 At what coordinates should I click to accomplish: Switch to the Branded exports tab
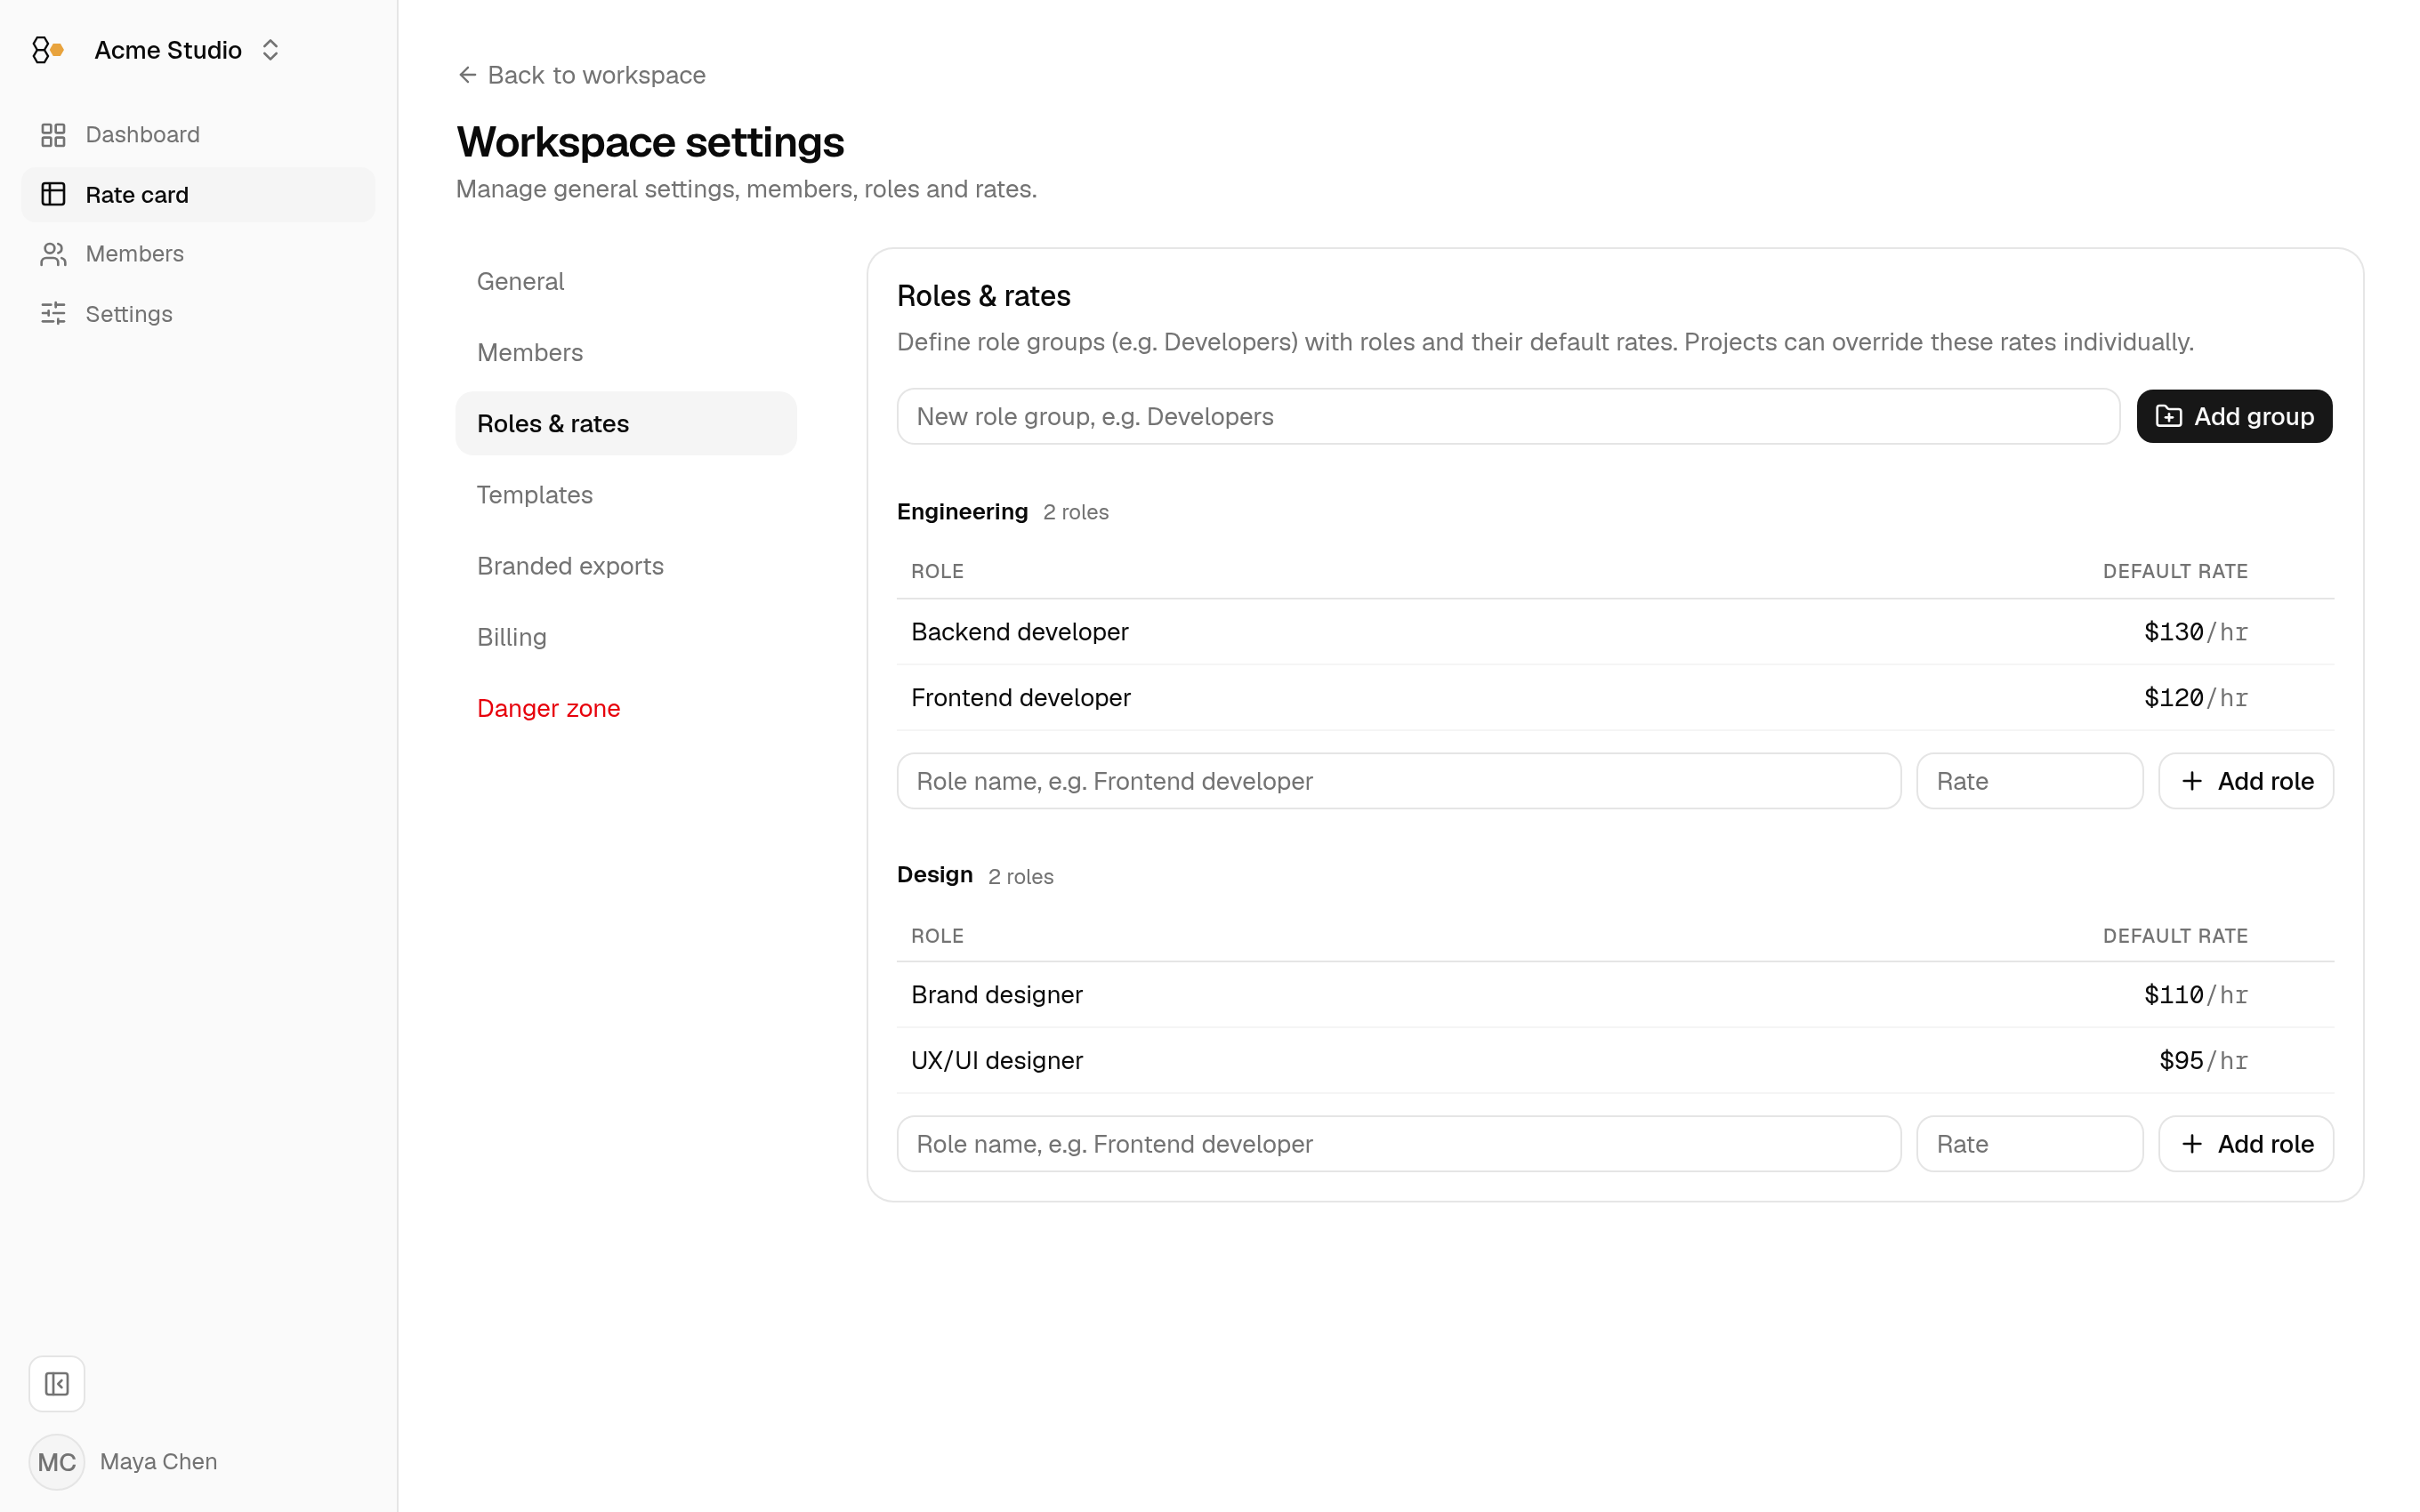click(x=626, y=566)
